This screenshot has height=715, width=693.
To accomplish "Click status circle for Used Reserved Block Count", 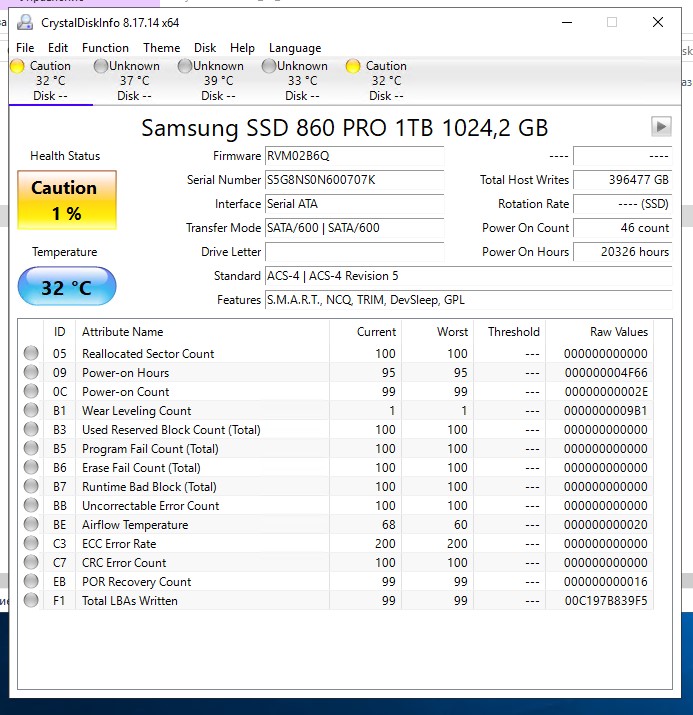I will coord(31,429).
